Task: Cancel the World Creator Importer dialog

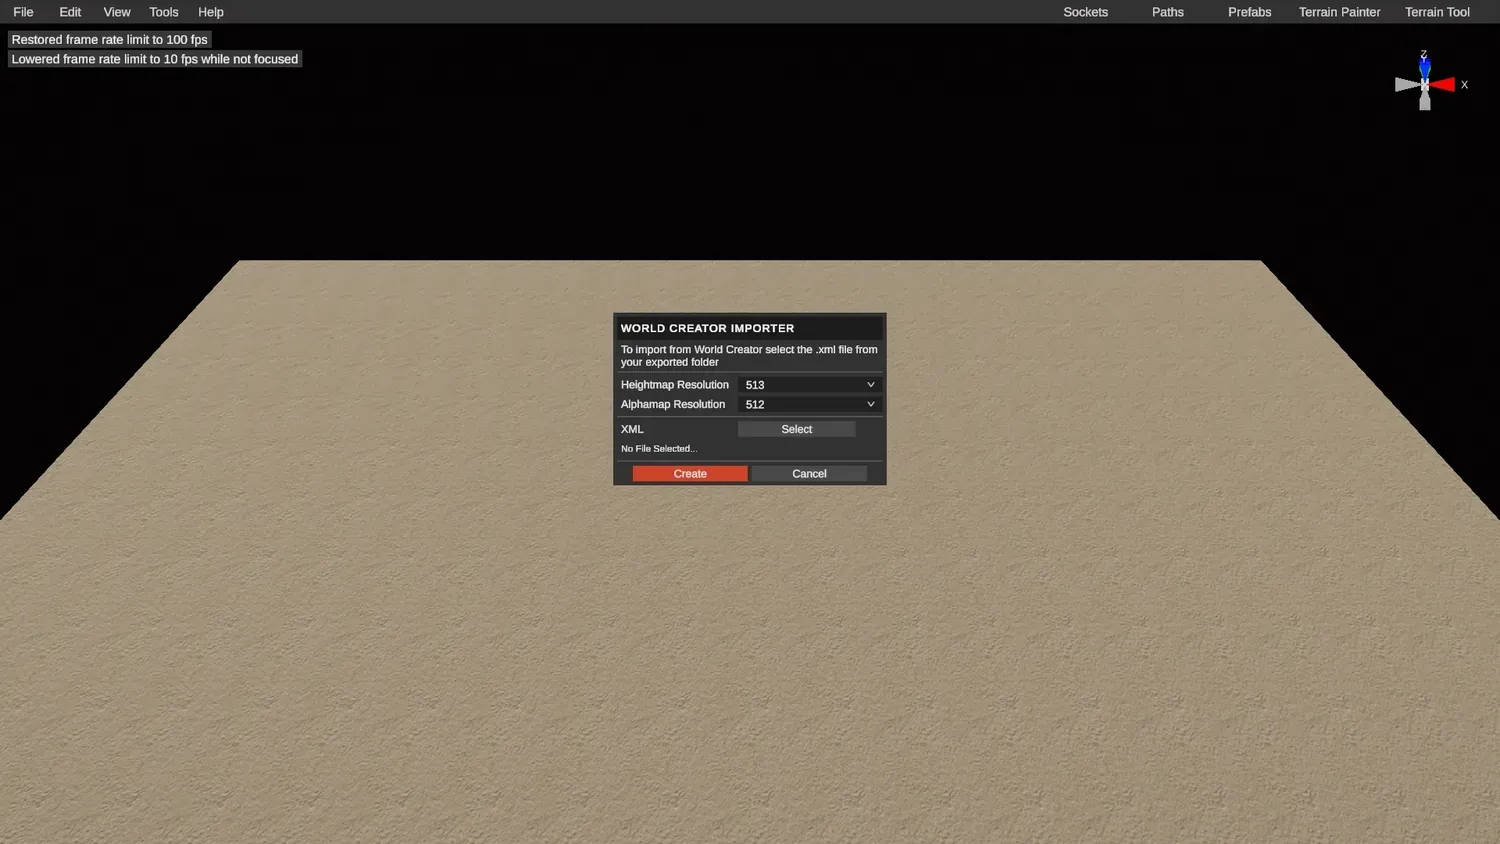Action: pyautogui.click(x=809, y=474)
